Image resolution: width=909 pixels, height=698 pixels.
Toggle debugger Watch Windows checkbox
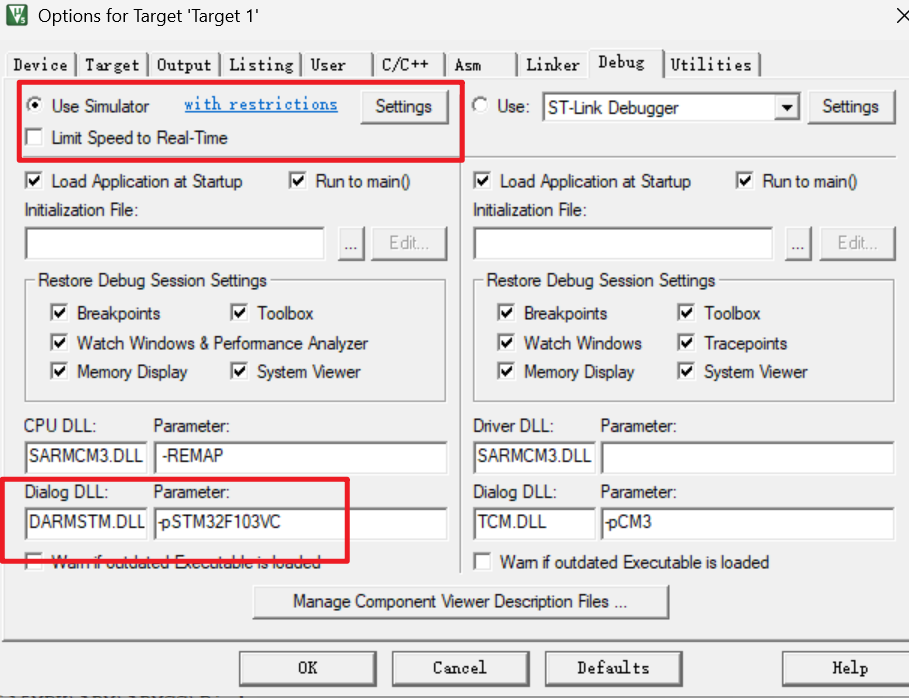click(x=506, y=343)
